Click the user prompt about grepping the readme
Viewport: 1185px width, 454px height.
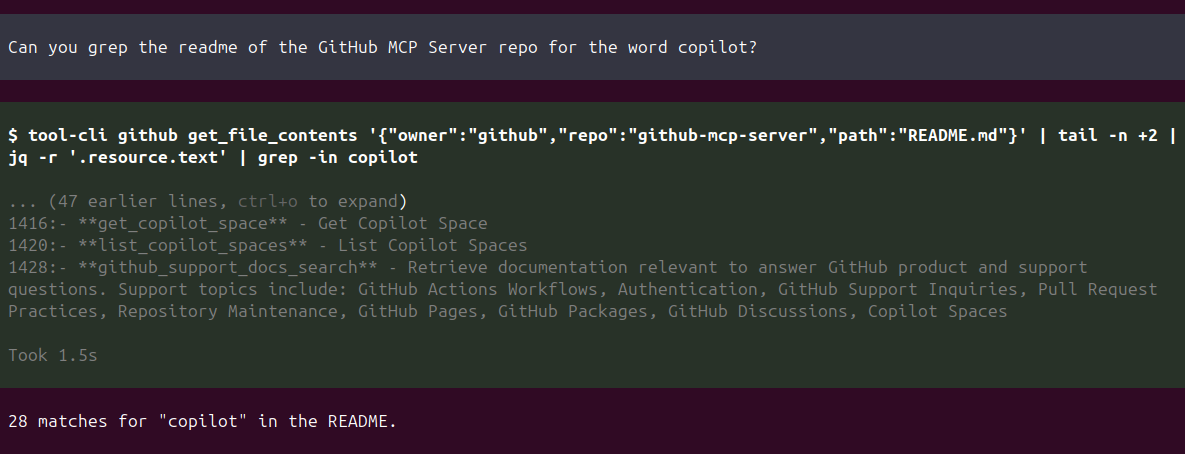382,47
